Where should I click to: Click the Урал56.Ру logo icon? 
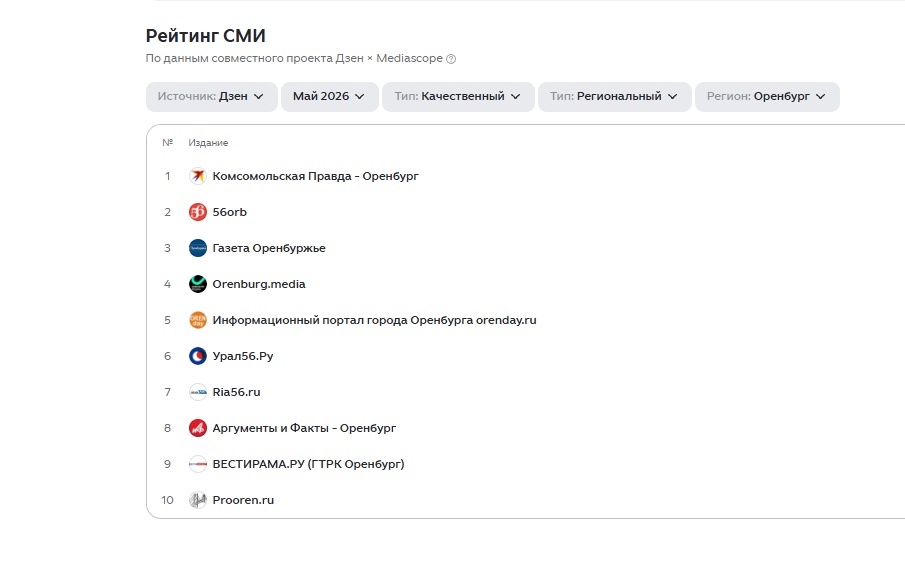coord(197,356)
